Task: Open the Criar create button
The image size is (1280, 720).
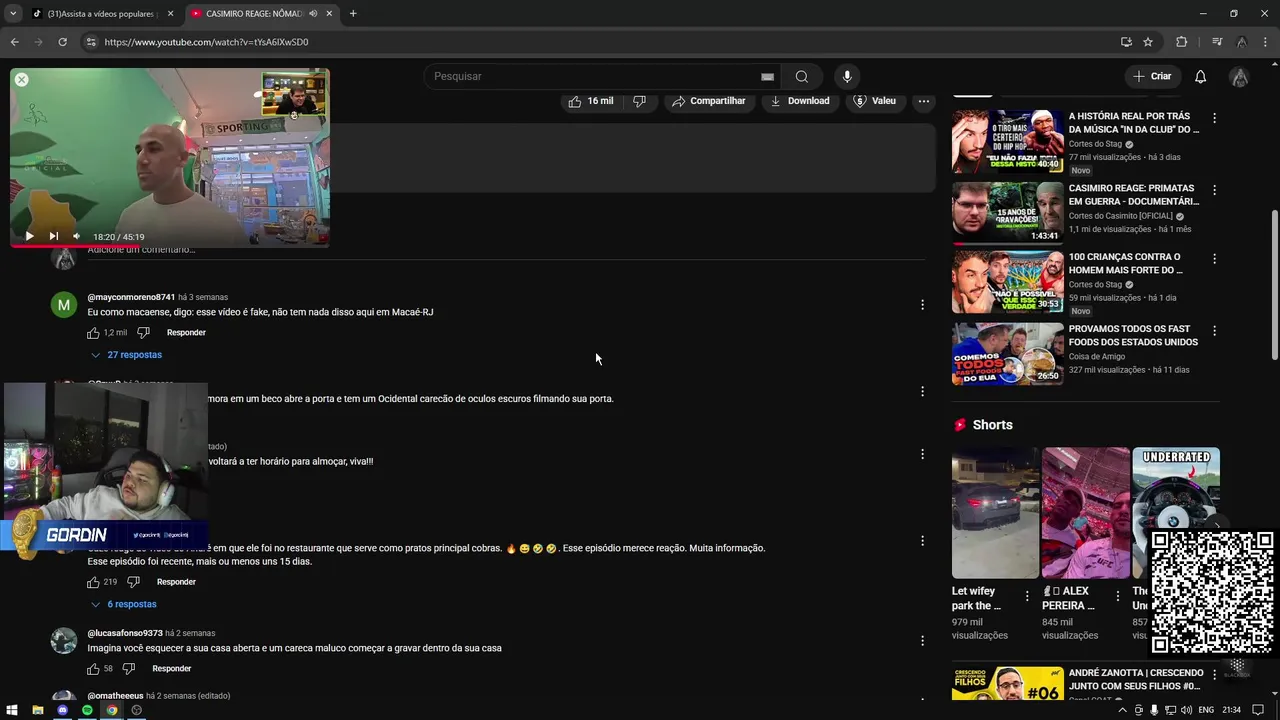Action: [1153, 77]
